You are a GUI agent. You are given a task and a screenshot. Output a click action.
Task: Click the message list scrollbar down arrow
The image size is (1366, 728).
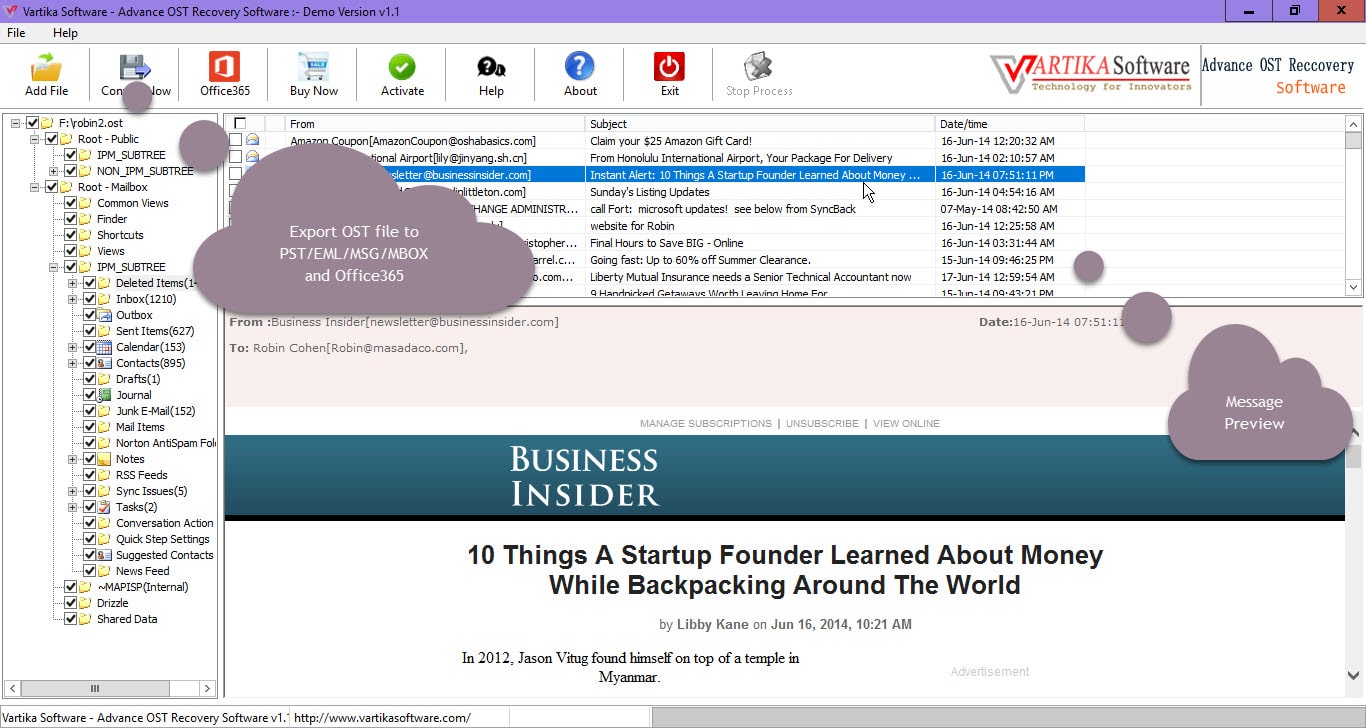1354,288
